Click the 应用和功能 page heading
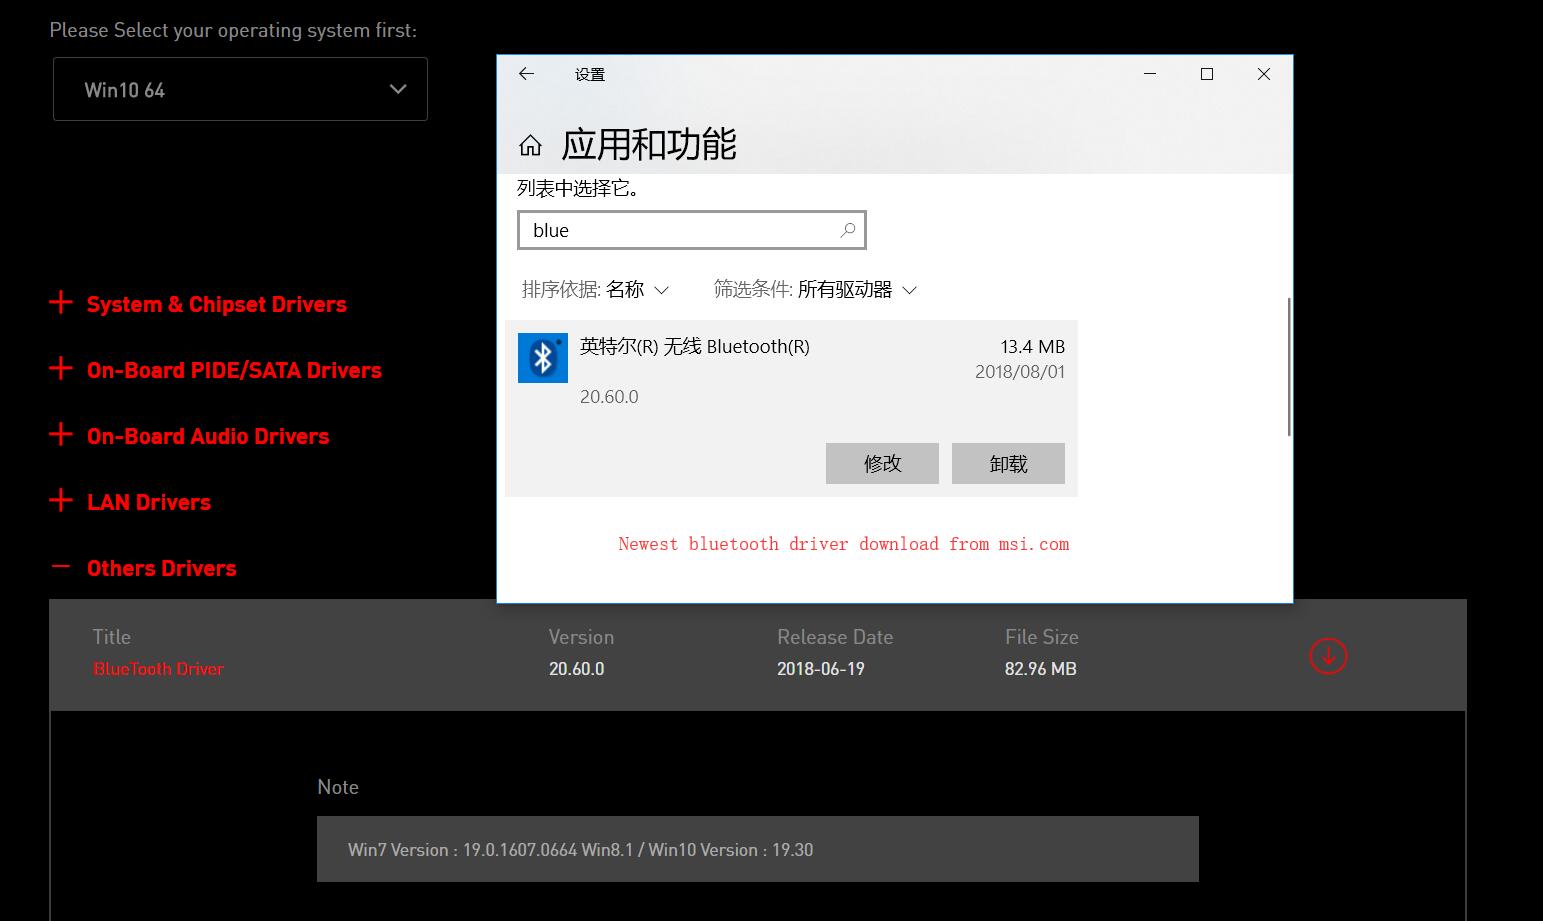This screenshot has height=921, width=1543. (649, 145)
